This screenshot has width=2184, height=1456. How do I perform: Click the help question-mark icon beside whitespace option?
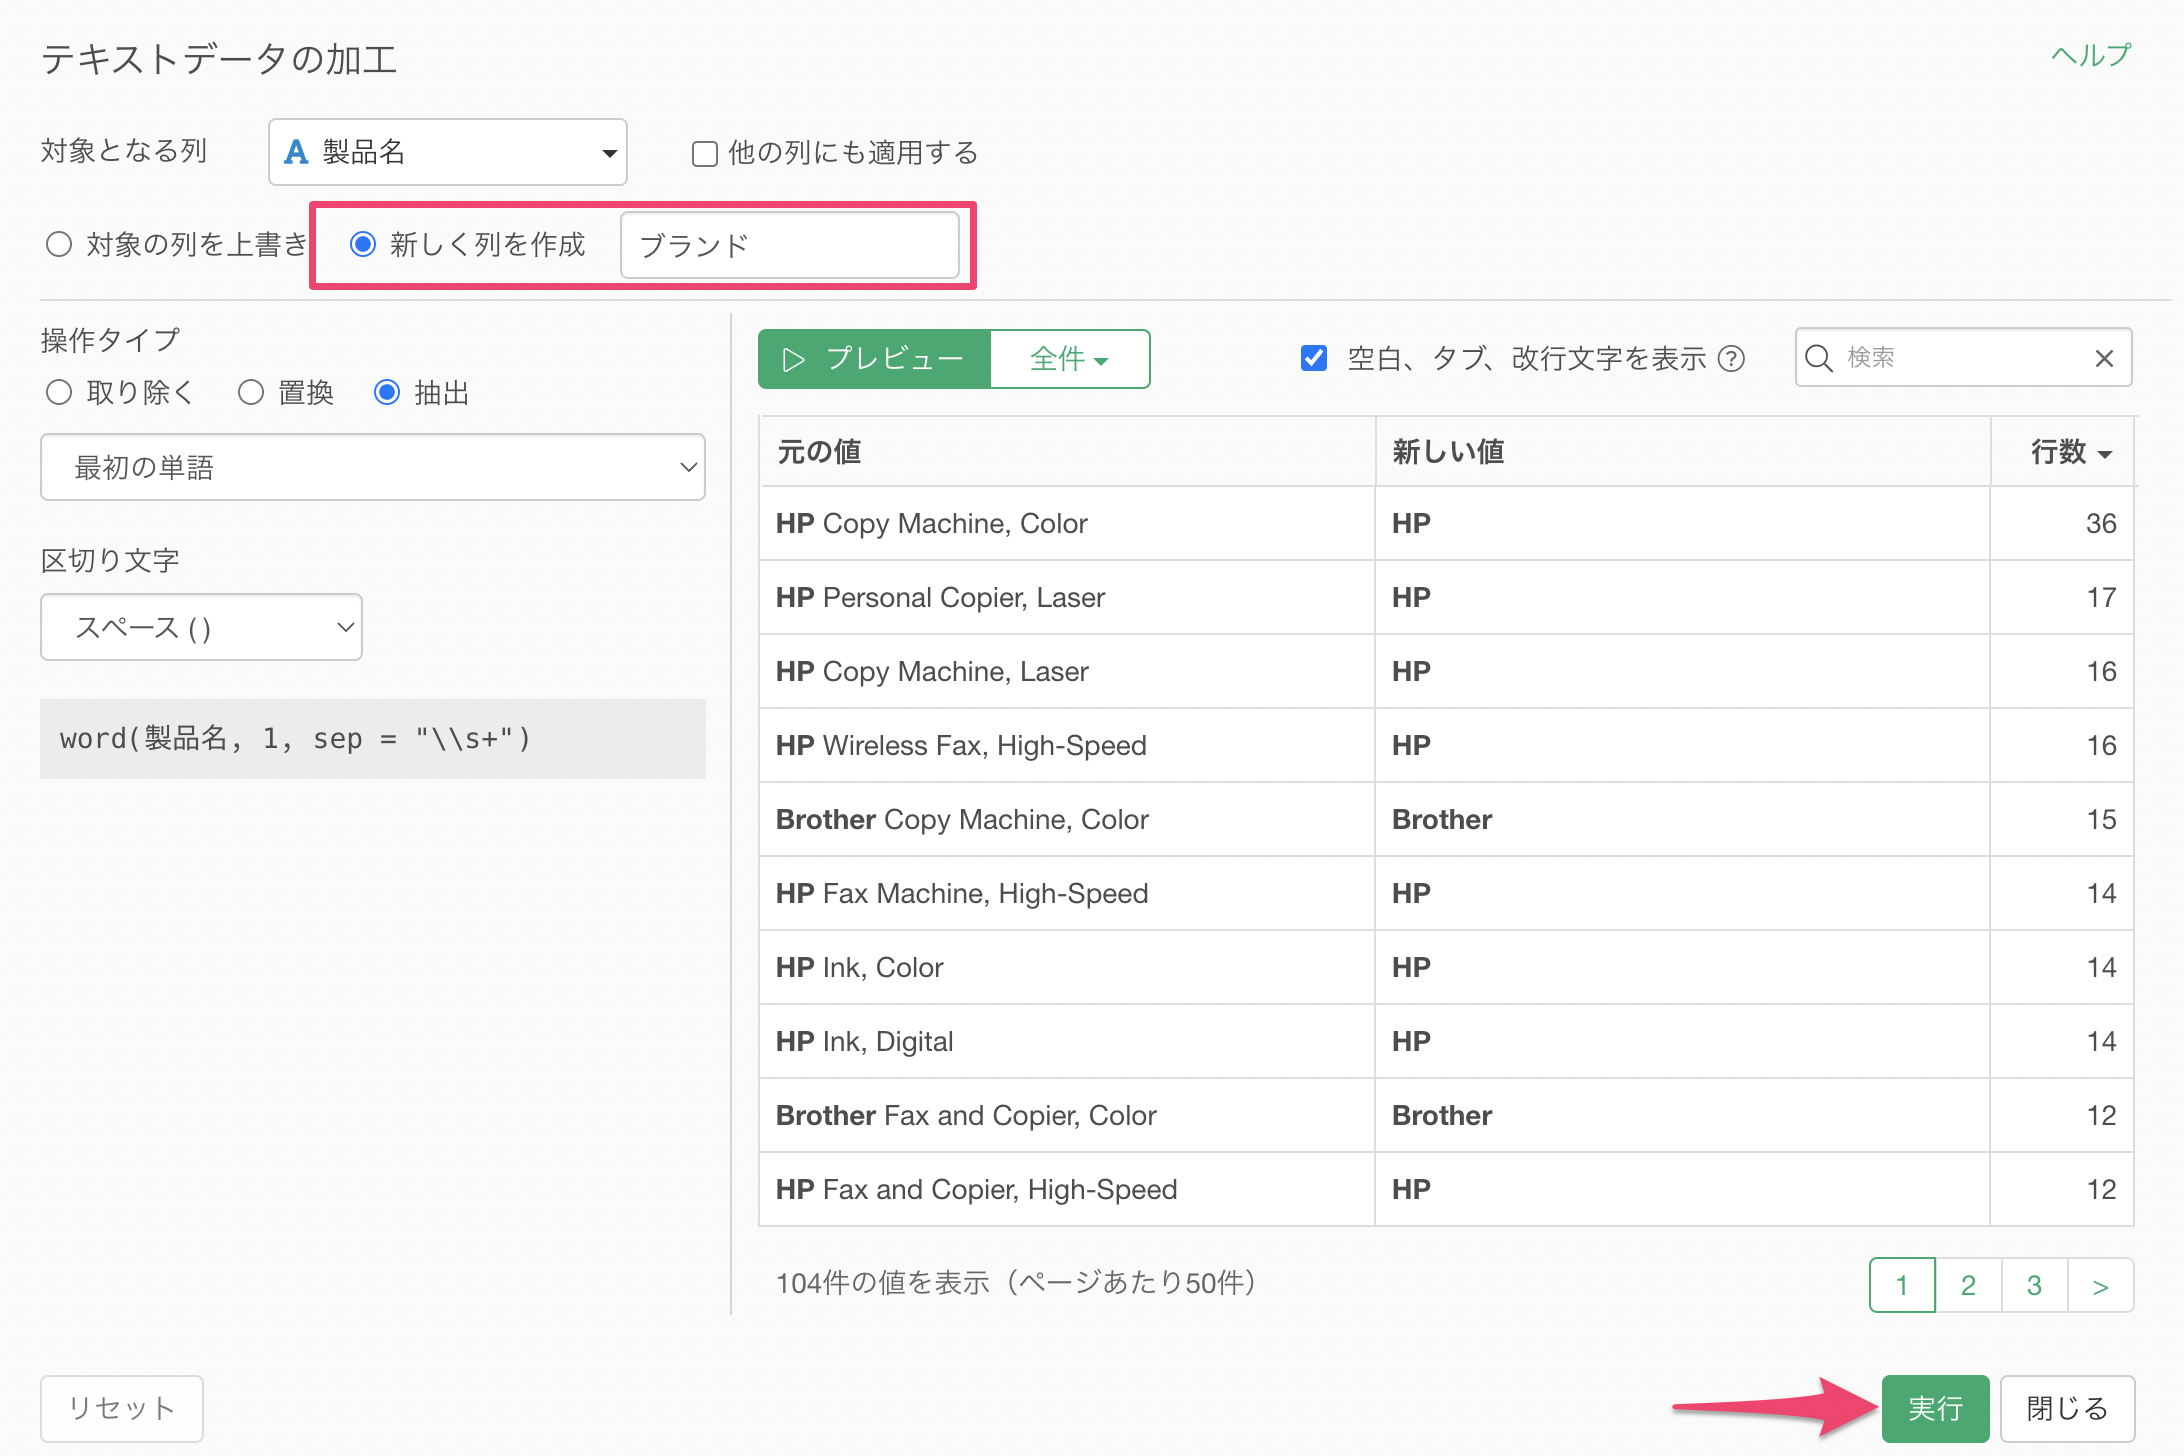(1731, 358)
